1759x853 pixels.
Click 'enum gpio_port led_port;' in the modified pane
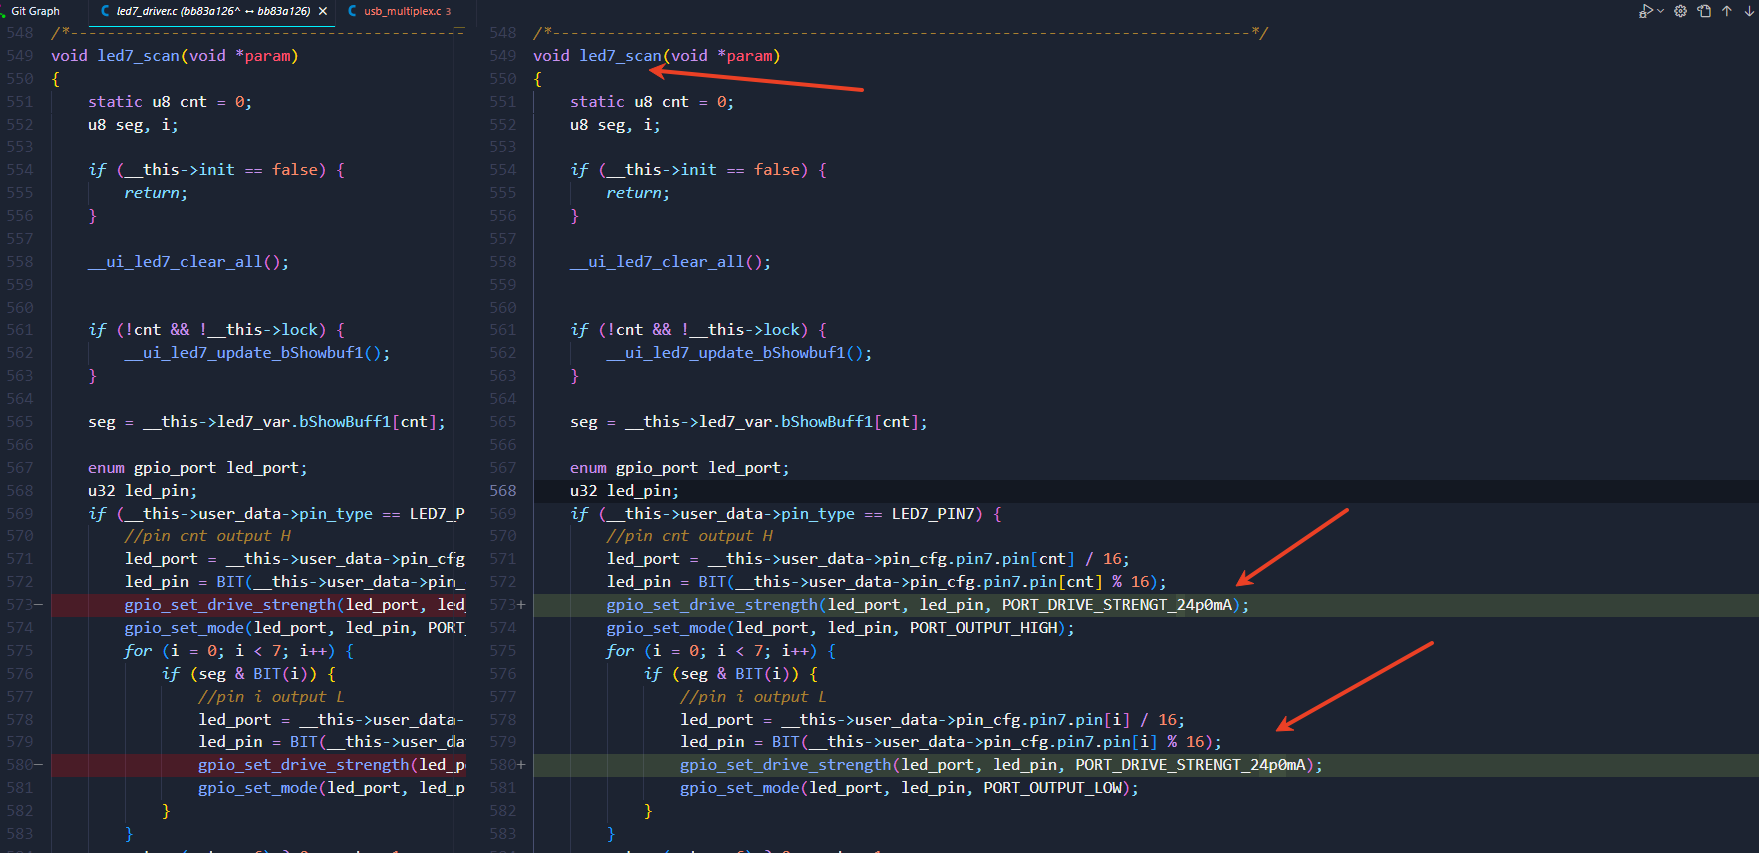tap(680, 468)
